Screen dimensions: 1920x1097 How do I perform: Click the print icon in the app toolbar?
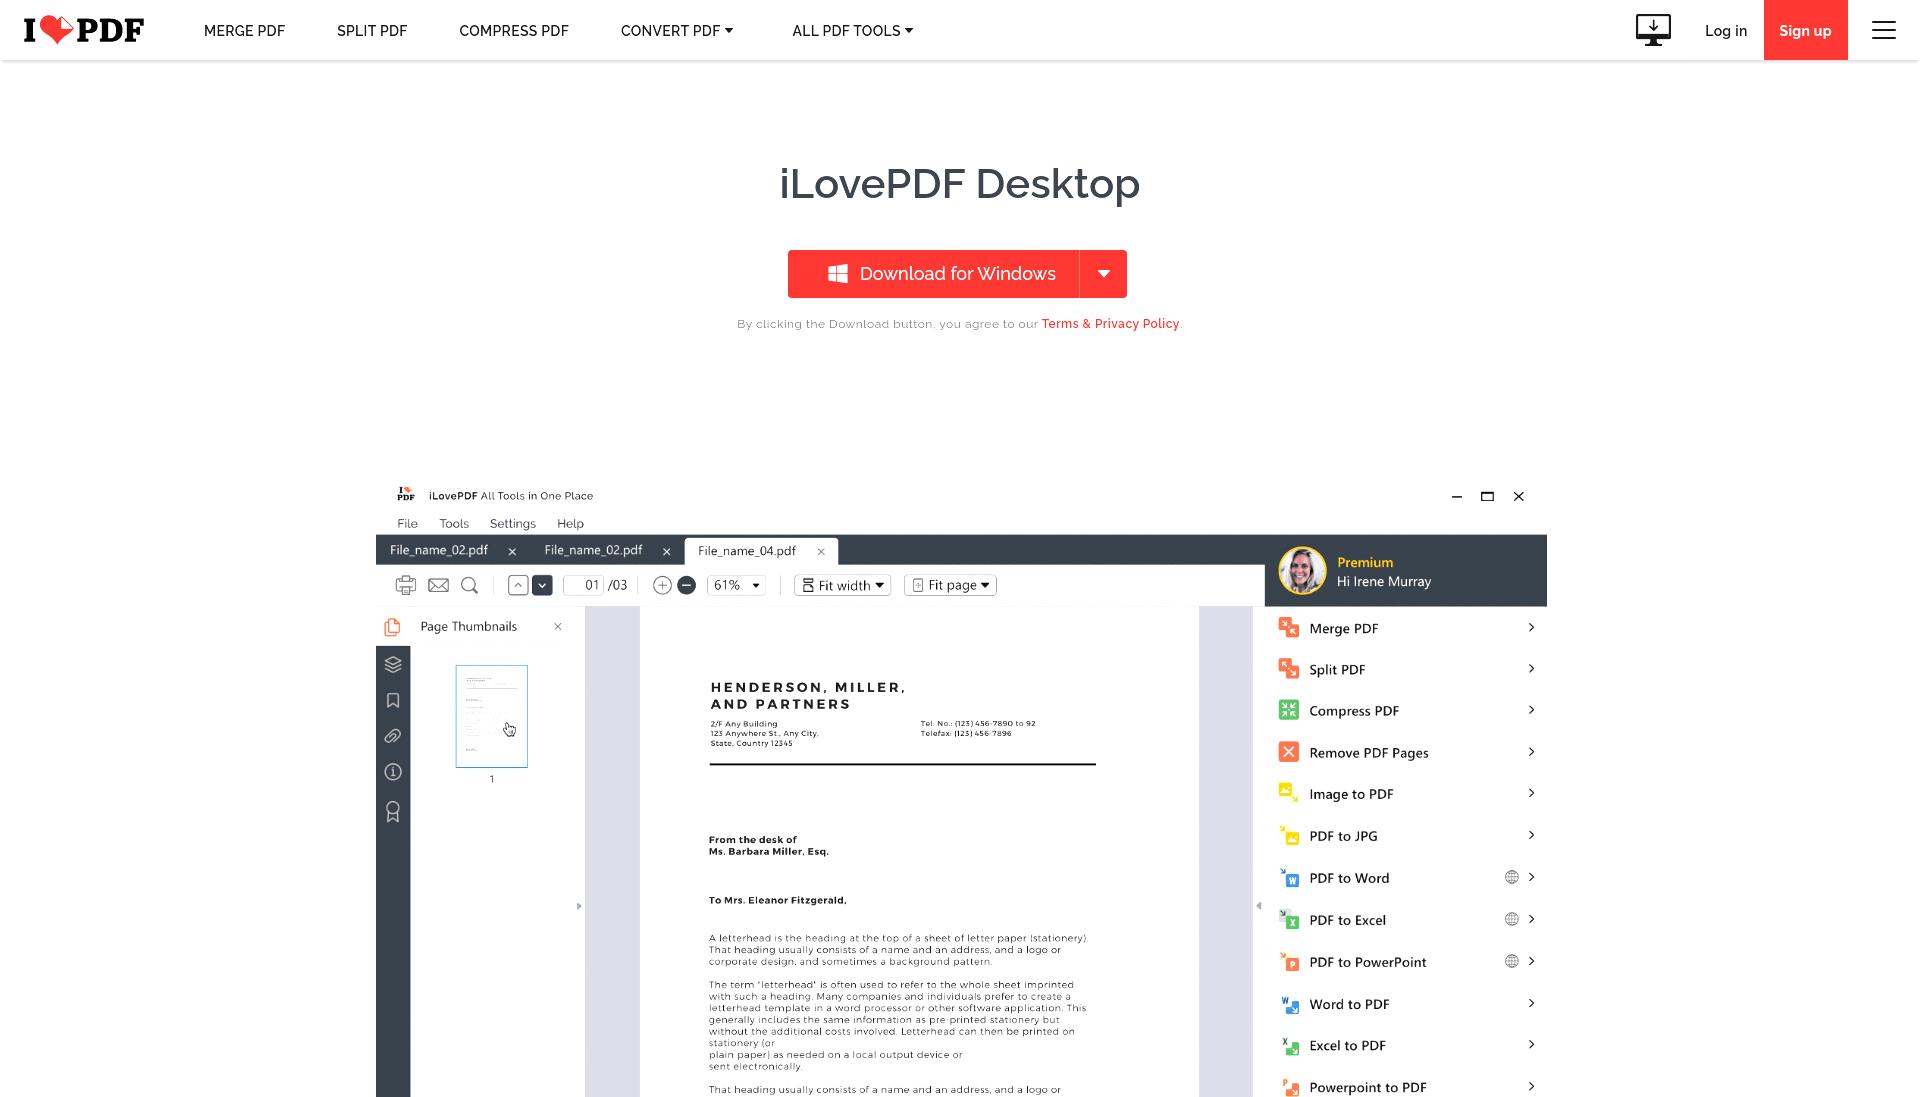405,585
